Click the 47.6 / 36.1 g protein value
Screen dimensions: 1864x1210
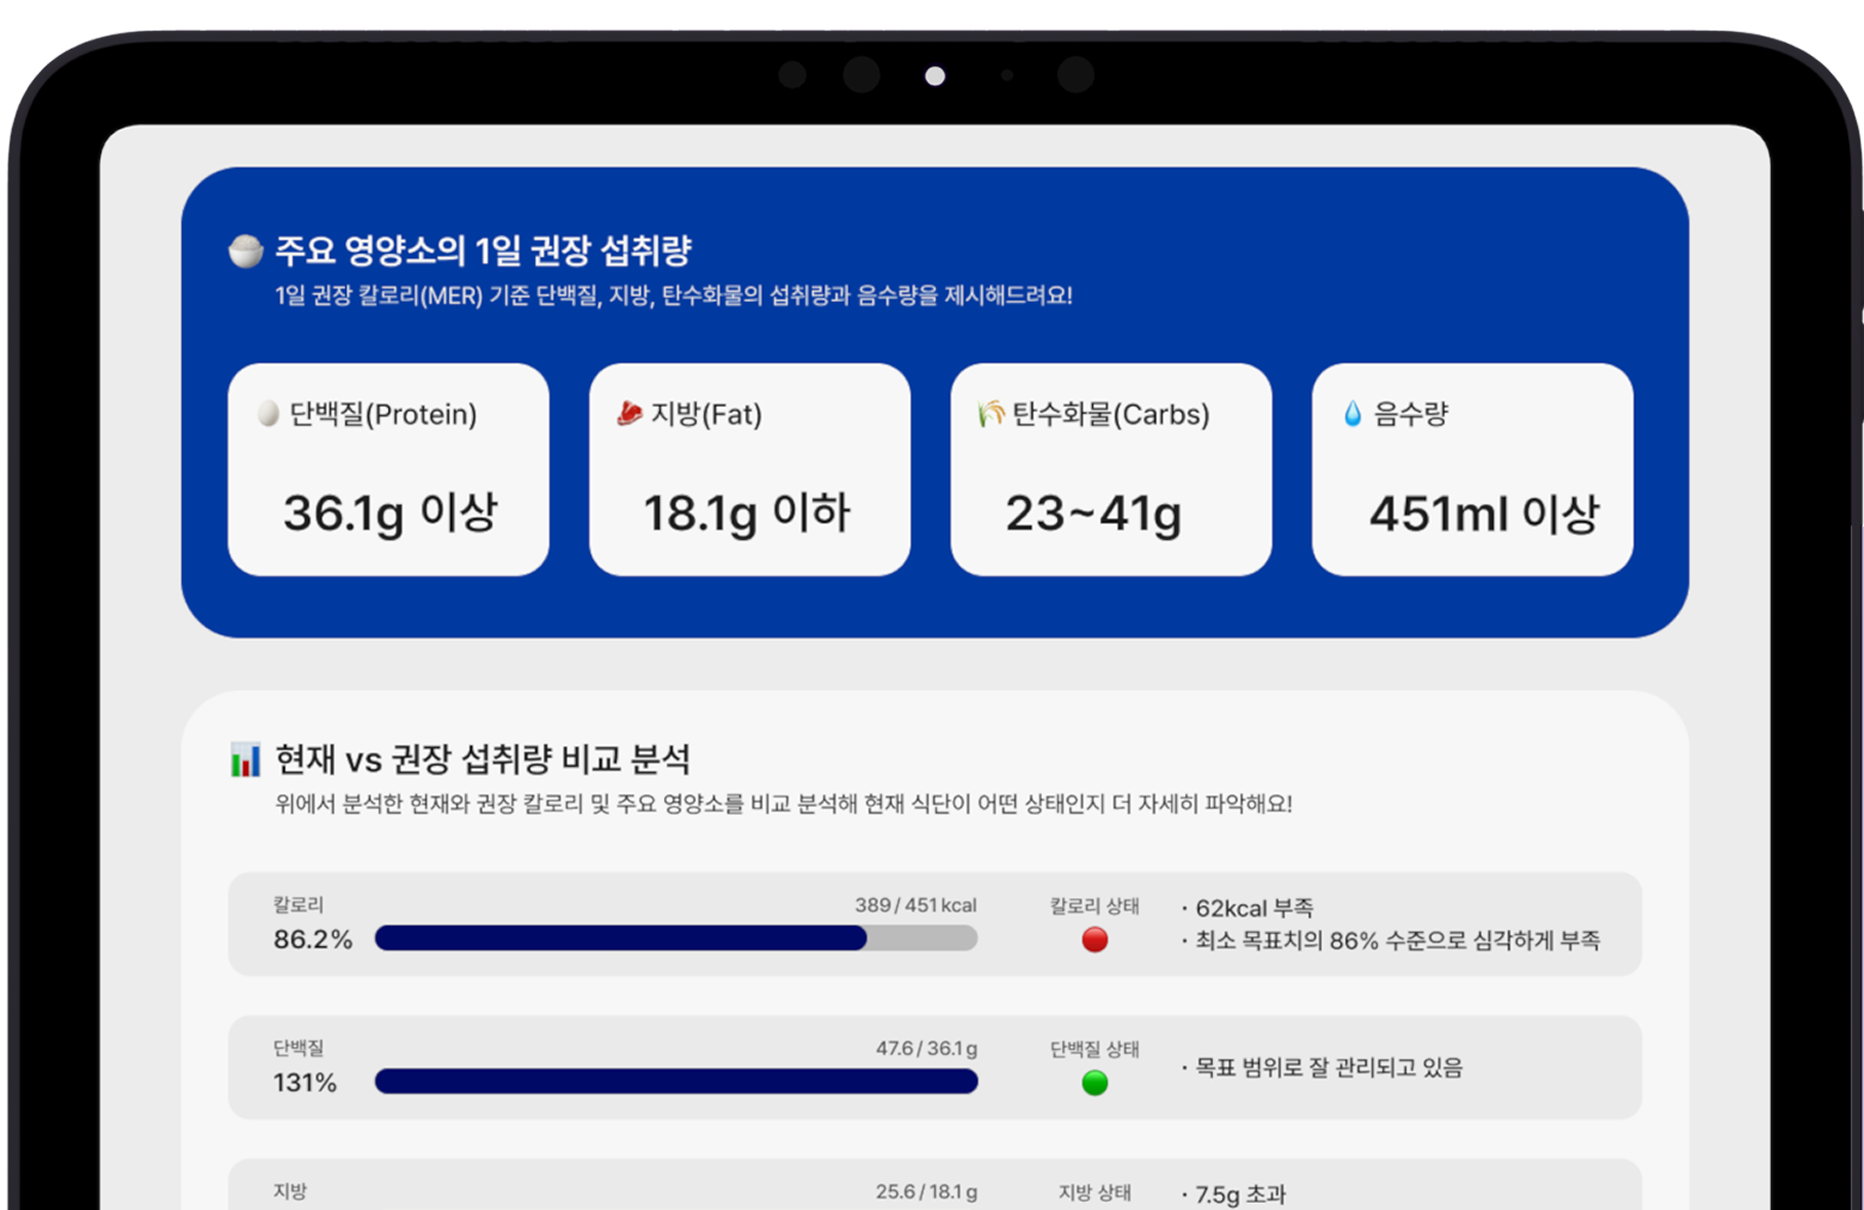coord(926,1048)
